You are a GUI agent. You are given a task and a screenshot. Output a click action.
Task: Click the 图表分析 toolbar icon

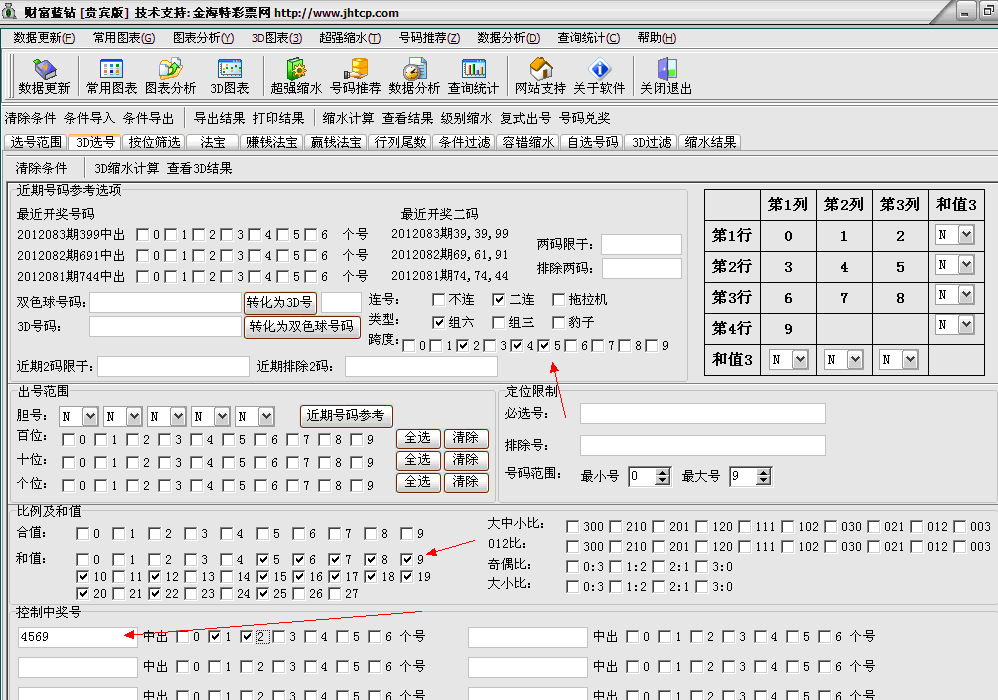[170, 76]
